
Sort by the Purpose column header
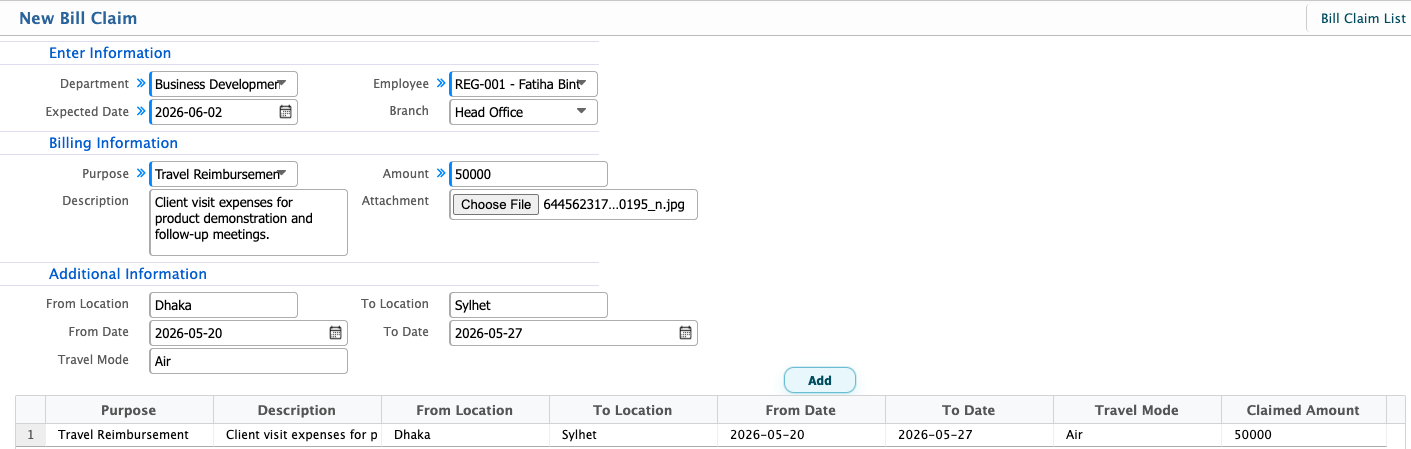[129, 410]
